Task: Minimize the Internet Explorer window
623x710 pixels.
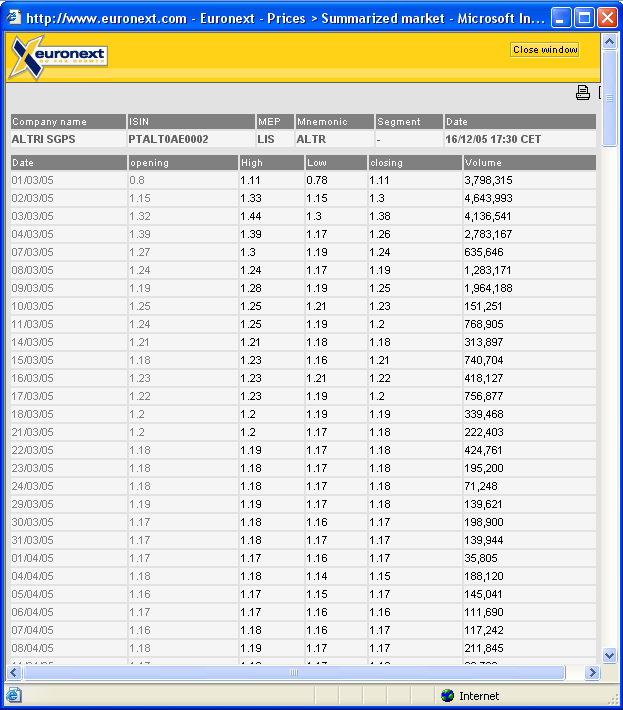Action: click(x=561, y=18)
